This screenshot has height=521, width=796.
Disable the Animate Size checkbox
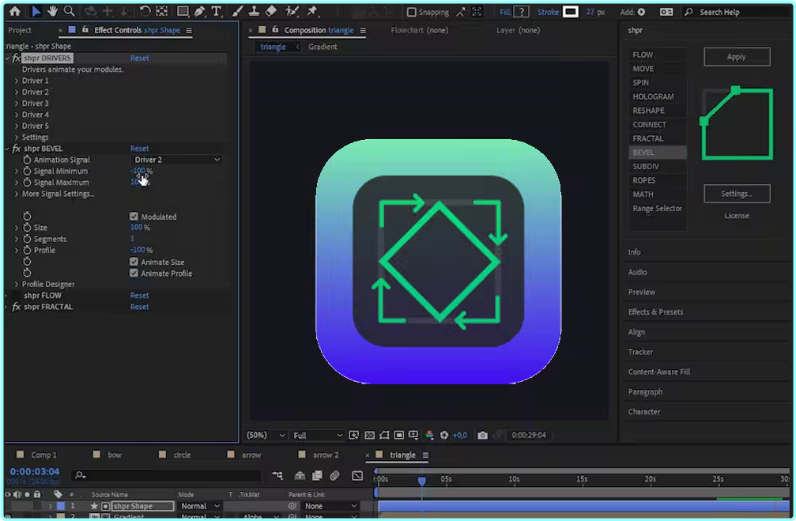point(134,262)
